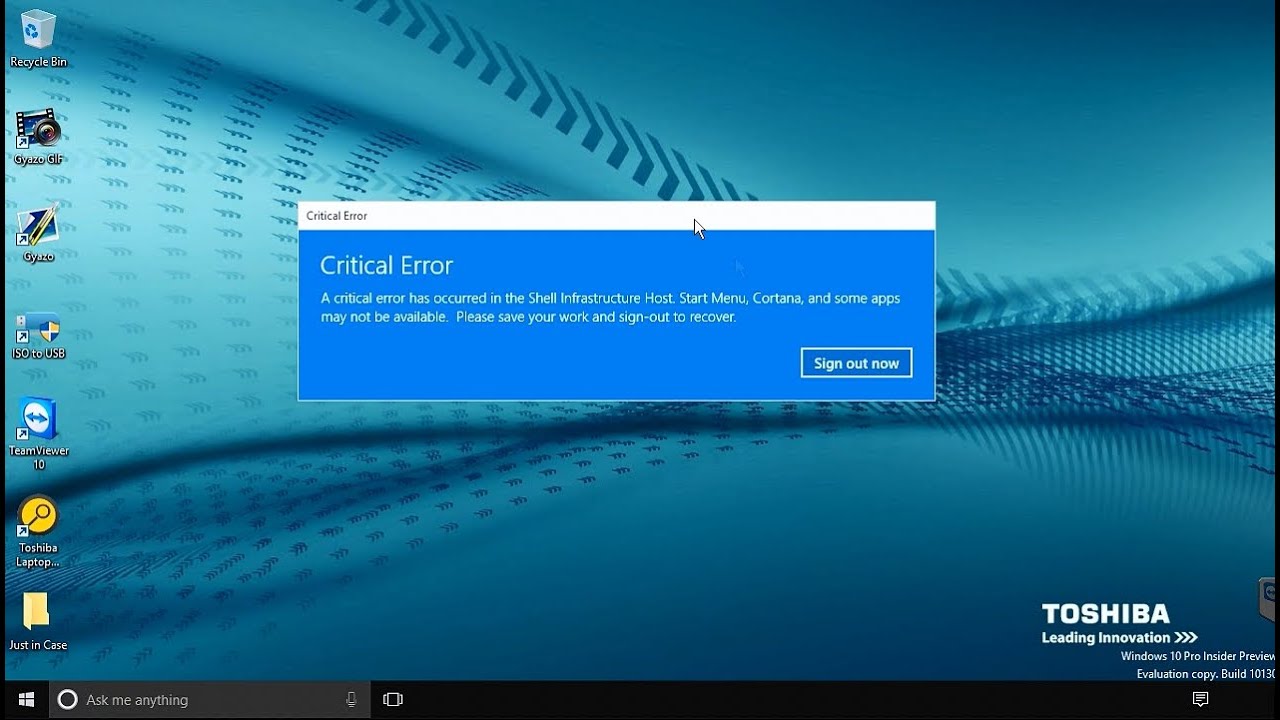Viewport: 1280px width, 720px height.
Task: Select the Gyazo GIF desktop shortcut
Action: (38, 136)
